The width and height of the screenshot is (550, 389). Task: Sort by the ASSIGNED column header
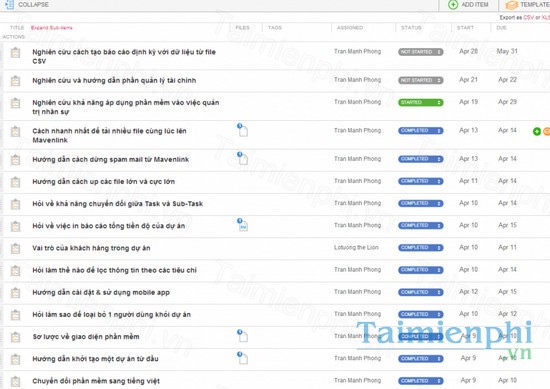pyautogui.click(x=350, y=28)
